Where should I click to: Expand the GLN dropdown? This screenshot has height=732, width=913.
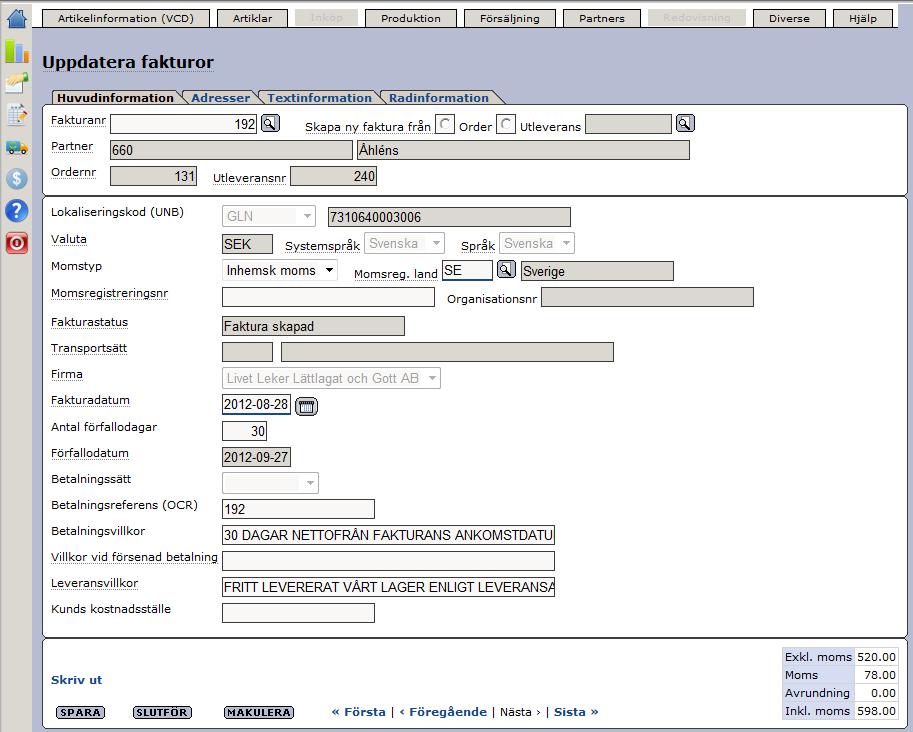pos(268,216)
